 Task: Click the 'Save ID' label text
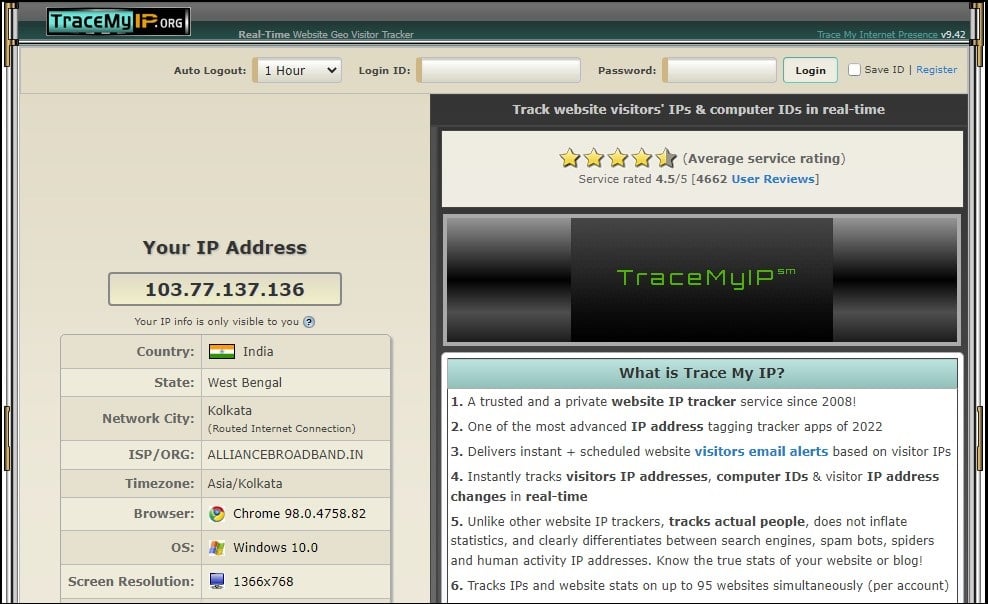click(x=884, y=70)
